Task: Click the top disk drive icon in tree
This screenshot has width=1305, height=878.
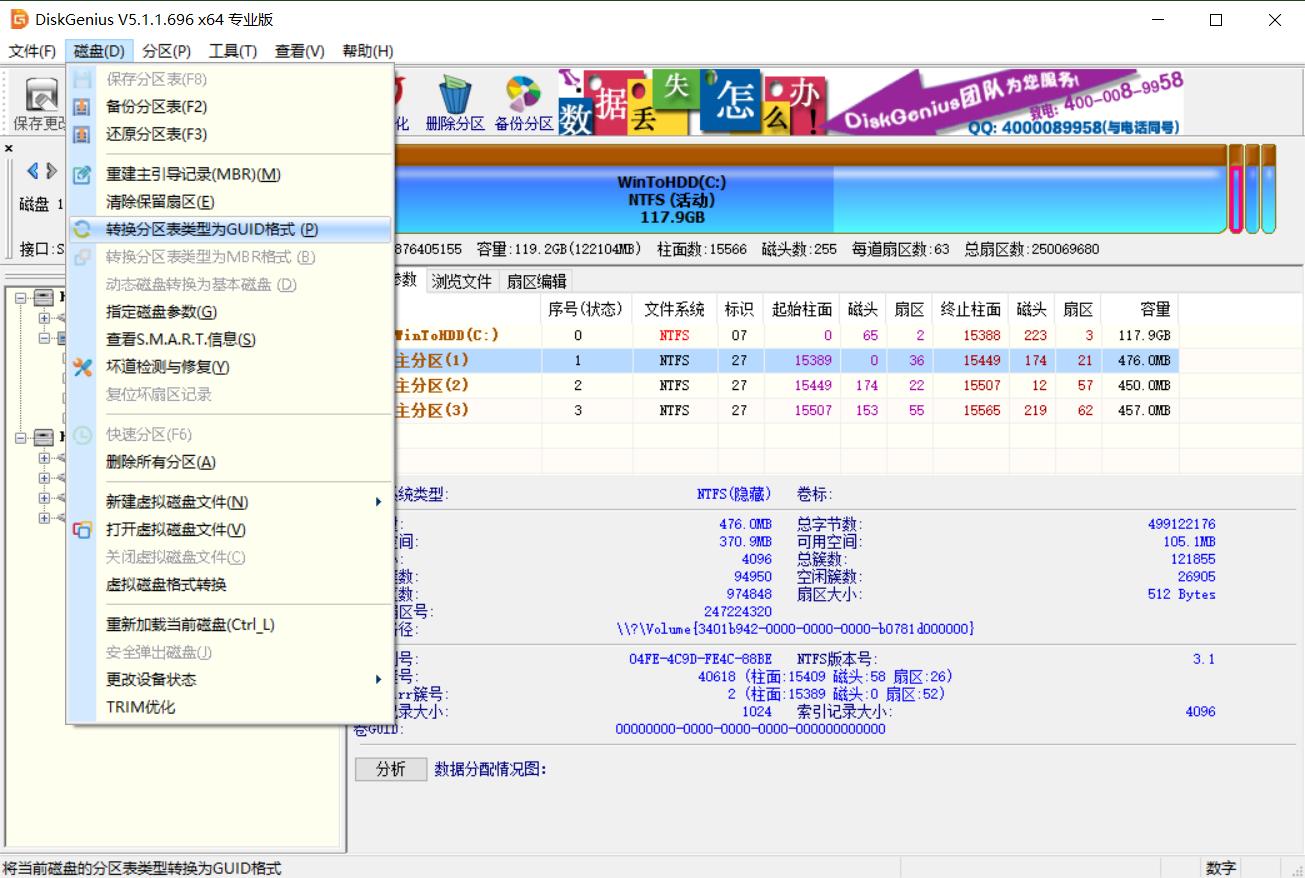Action: (43, 297)
